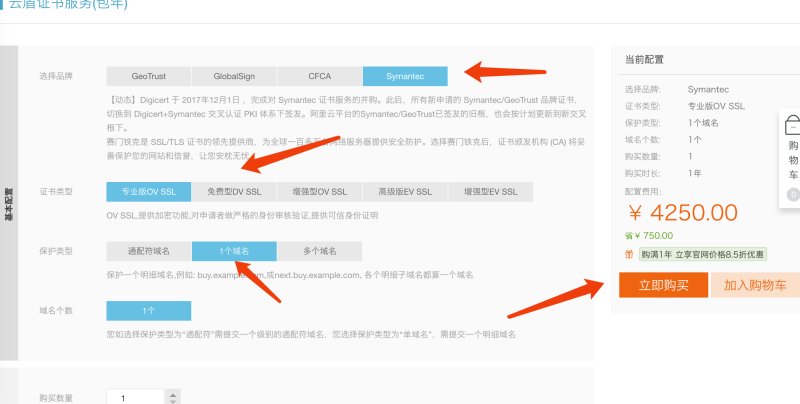Click the 保护类型 label in form
Screen dimensions: 800x404
(56, 251)
